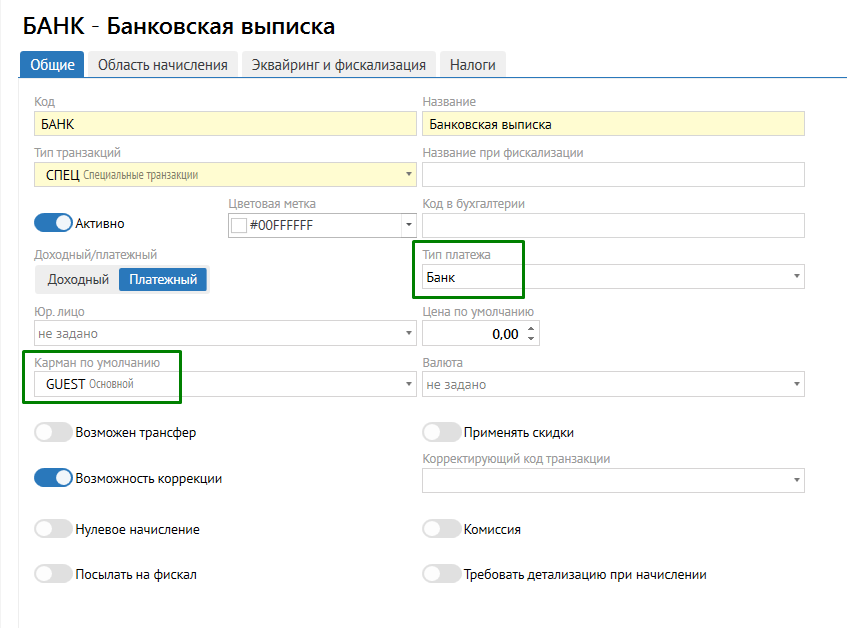The image size is (847, 628).
Task: Click the white Цветовая метка color swatch
Action: click(239, 226)
